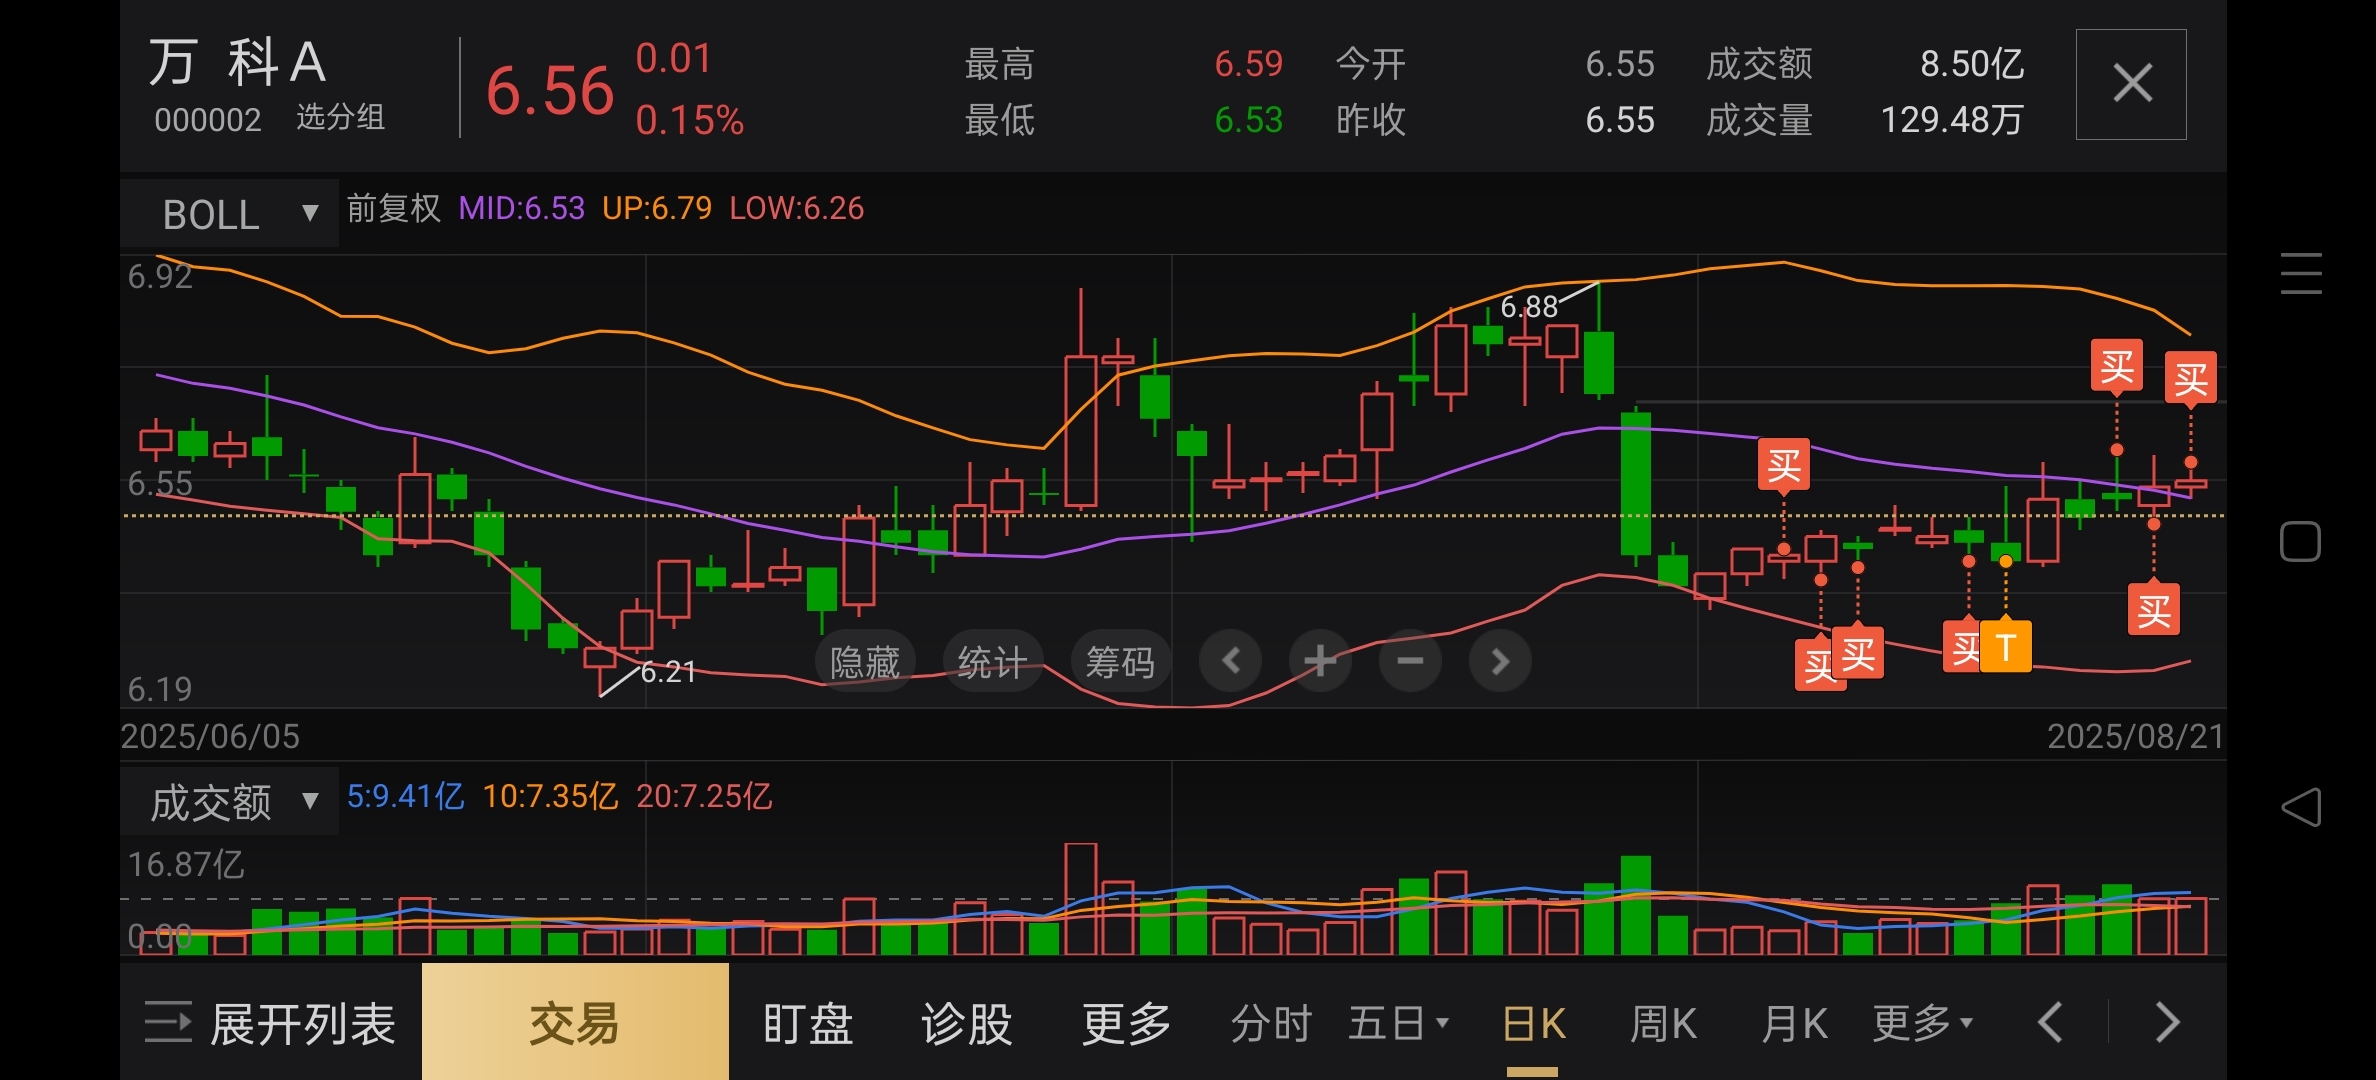This screenshot has height=1080, width=2376.
Task: Open the 成交额 sub-indicator dropdown
Action: [230, 802]
